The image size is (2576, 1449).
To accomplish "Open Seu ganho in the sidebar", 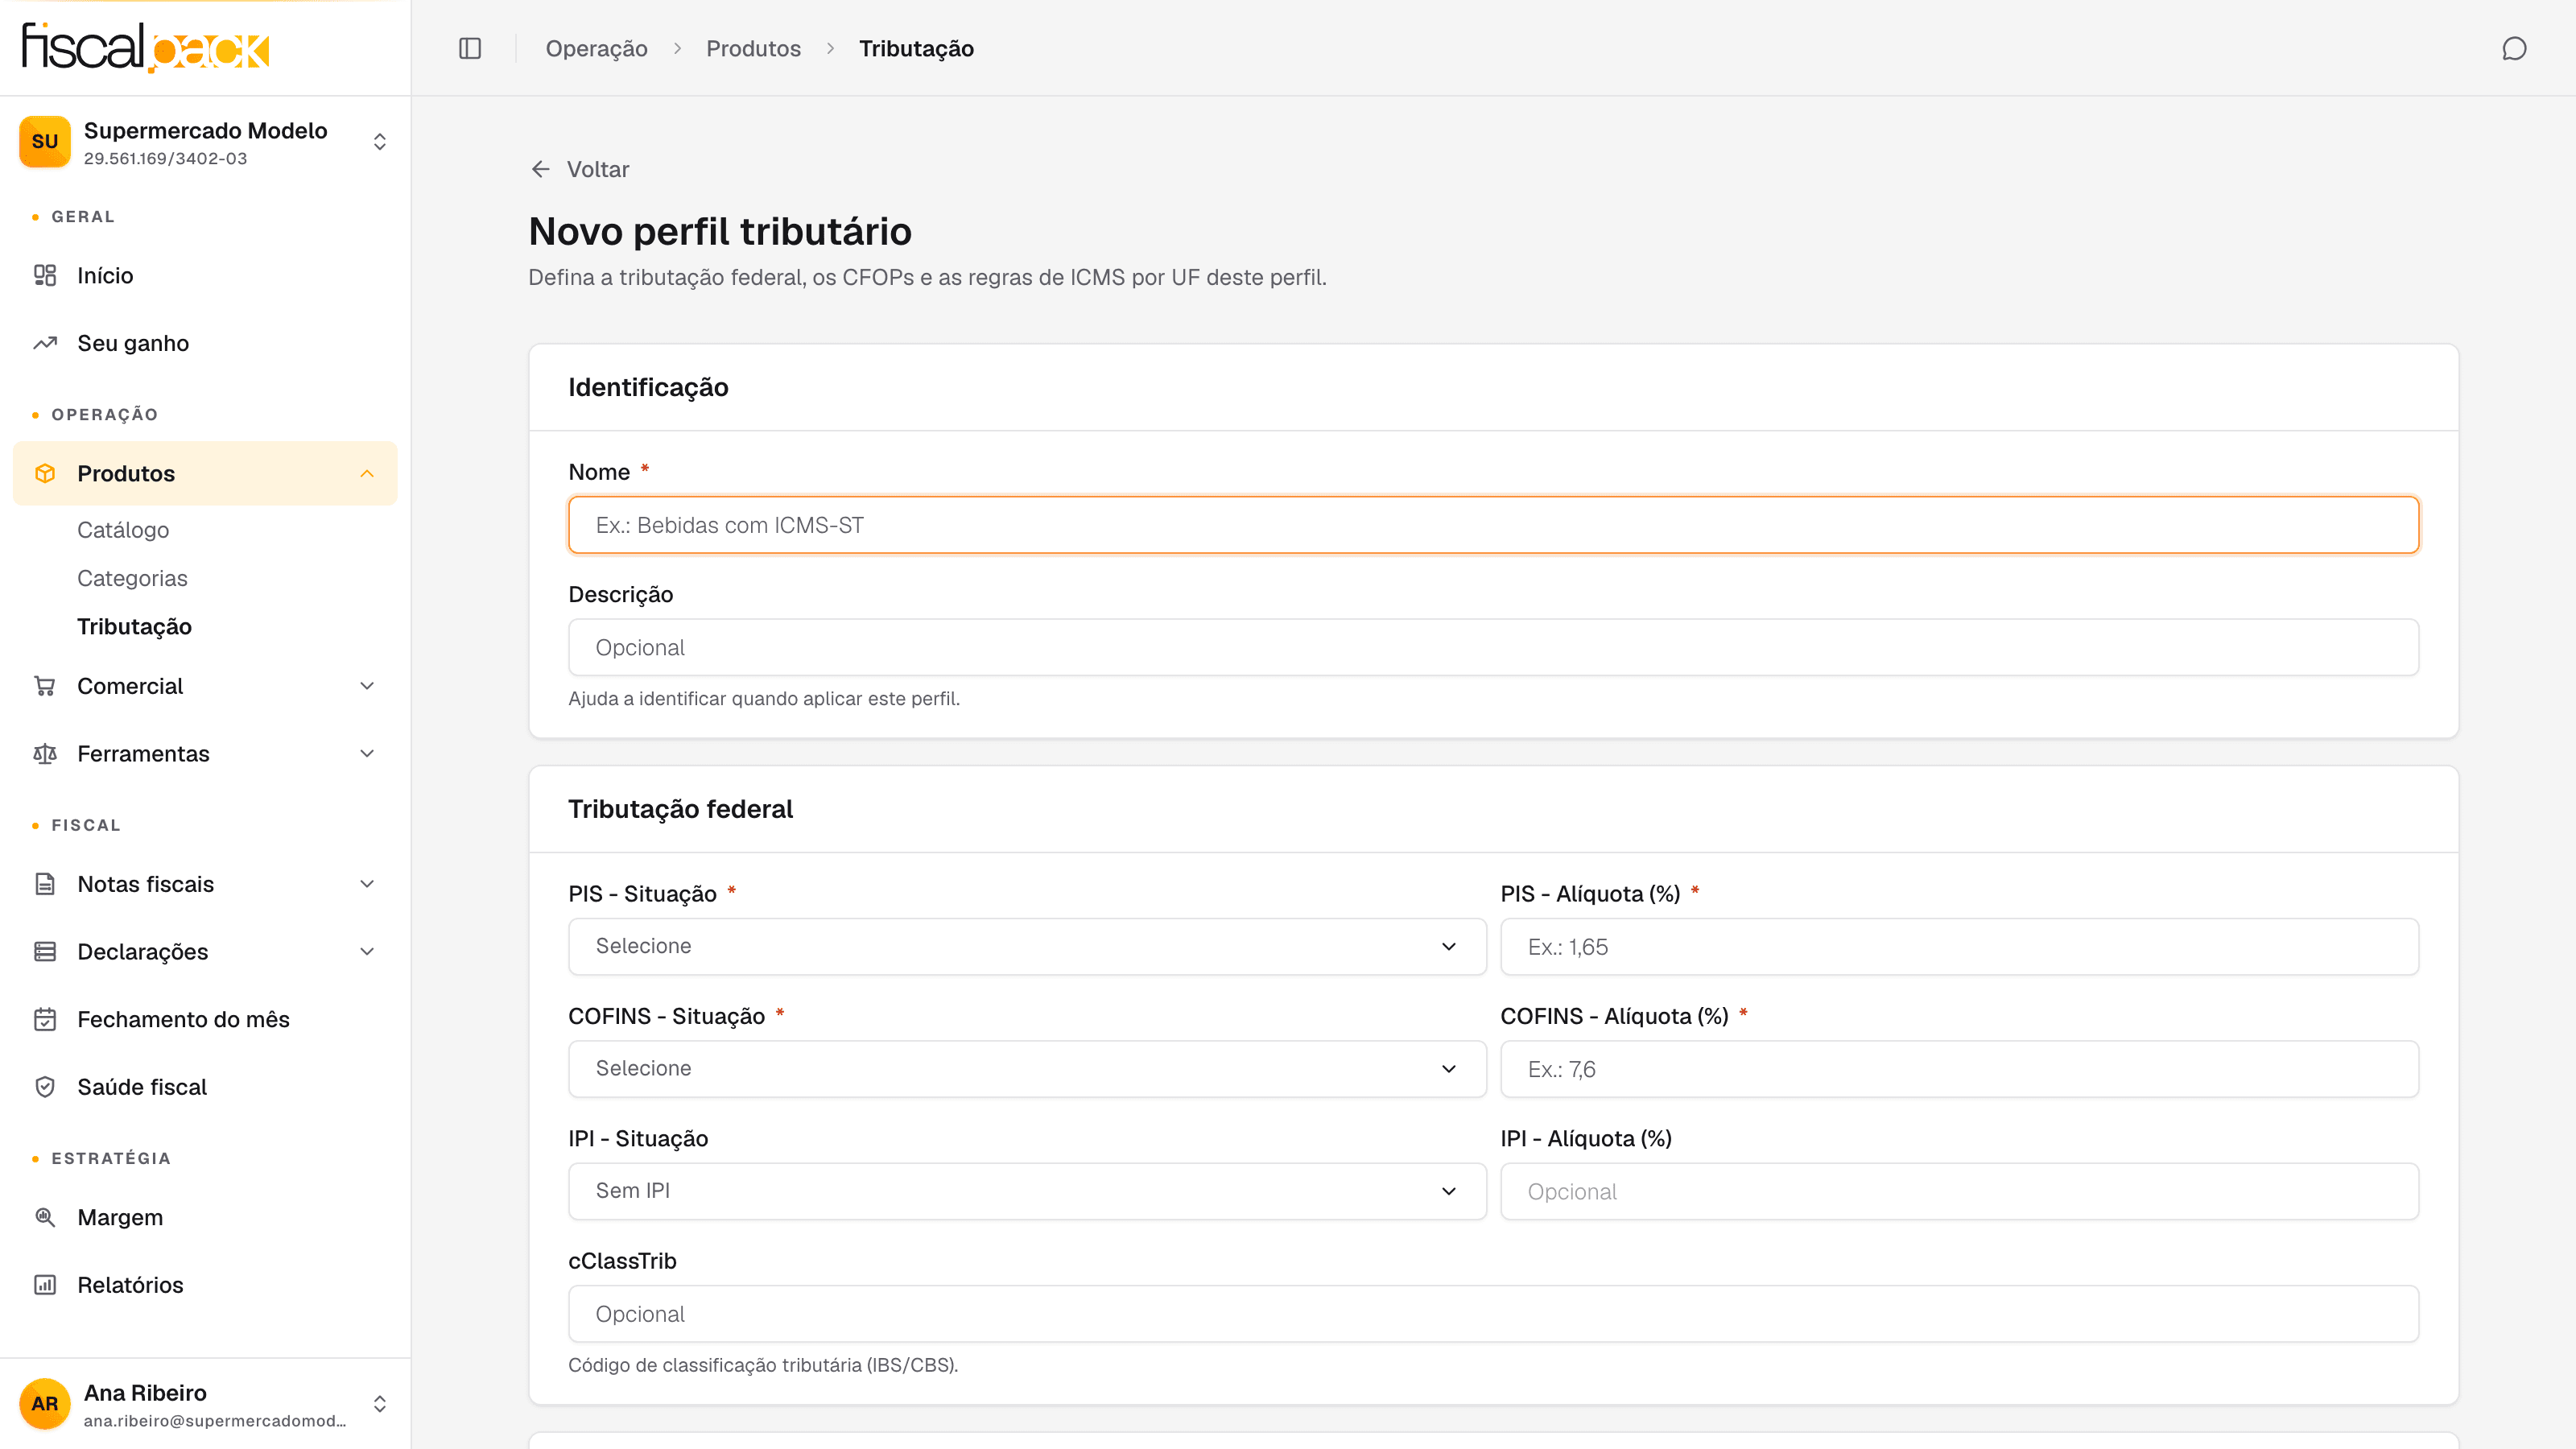I will [205, 343].
